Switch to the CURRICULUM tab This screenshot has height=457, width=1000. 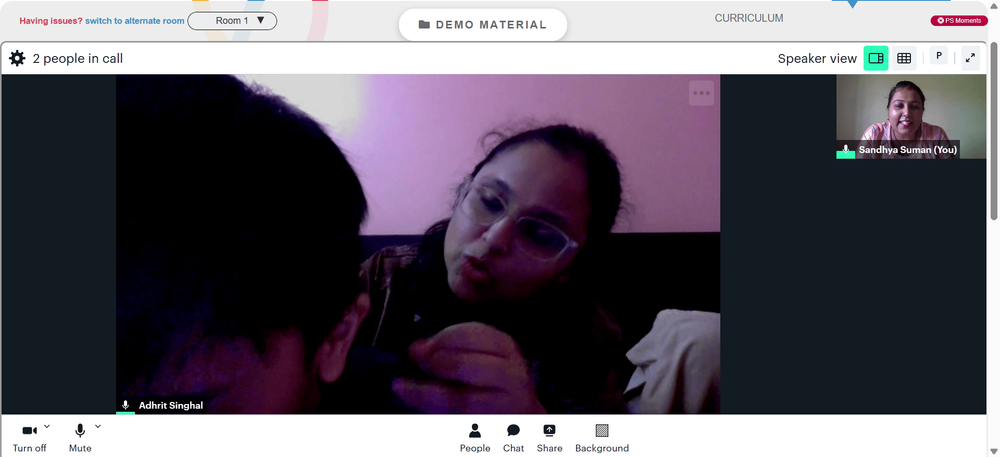tap(749, 18)
